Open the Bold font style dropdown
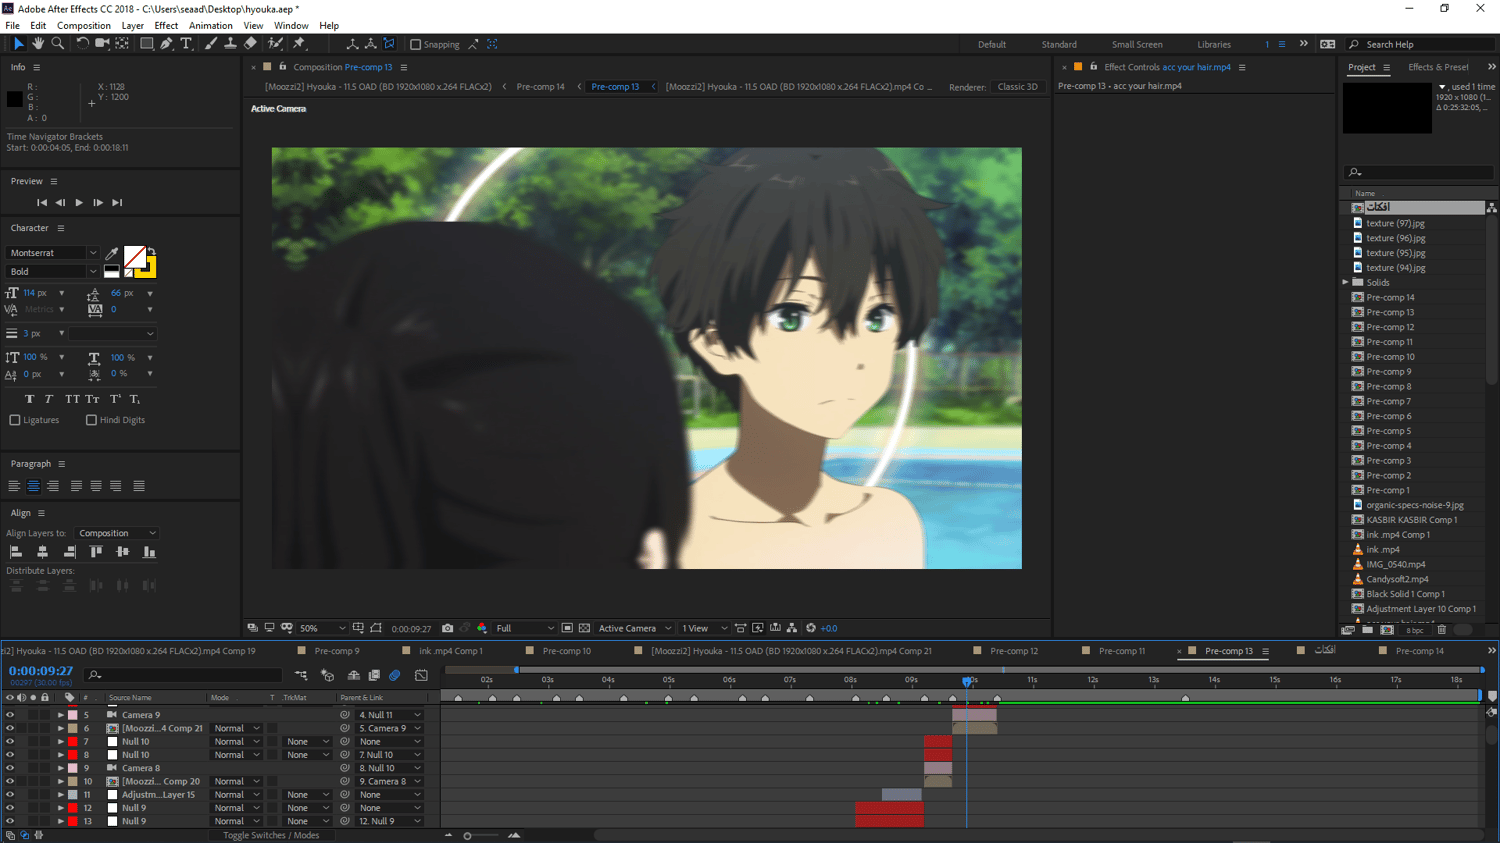The image size is (1500, 843). [x=53, y=271]
